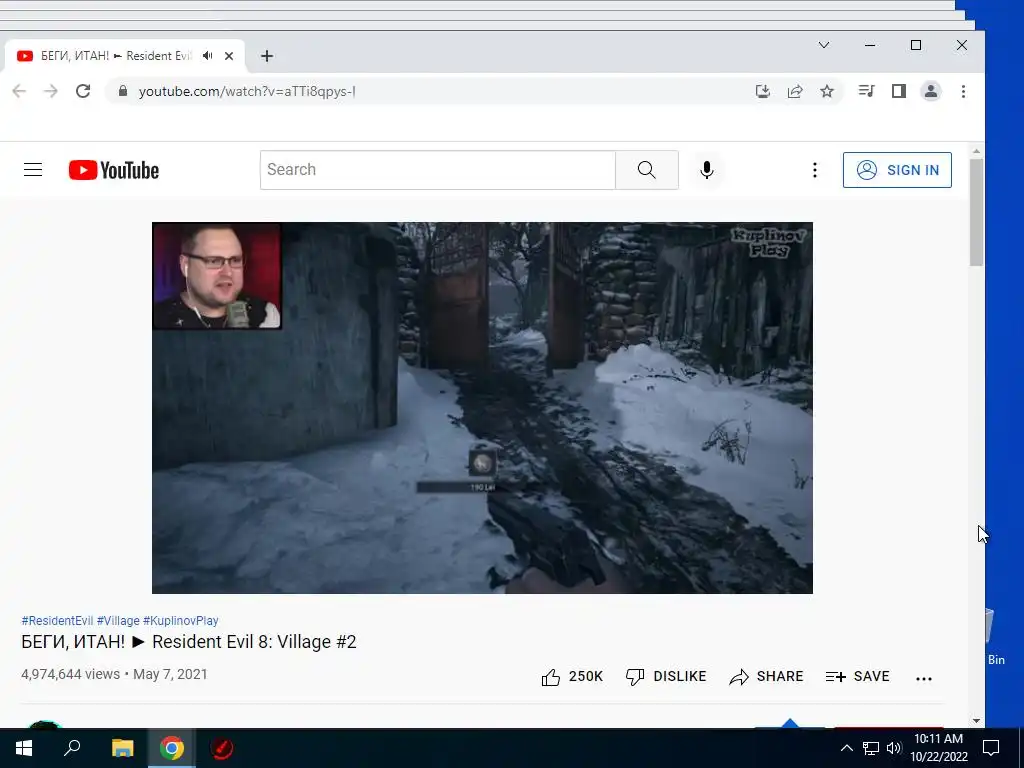Like the video with thumbs up
The image size is (1024, 768).
572,677
